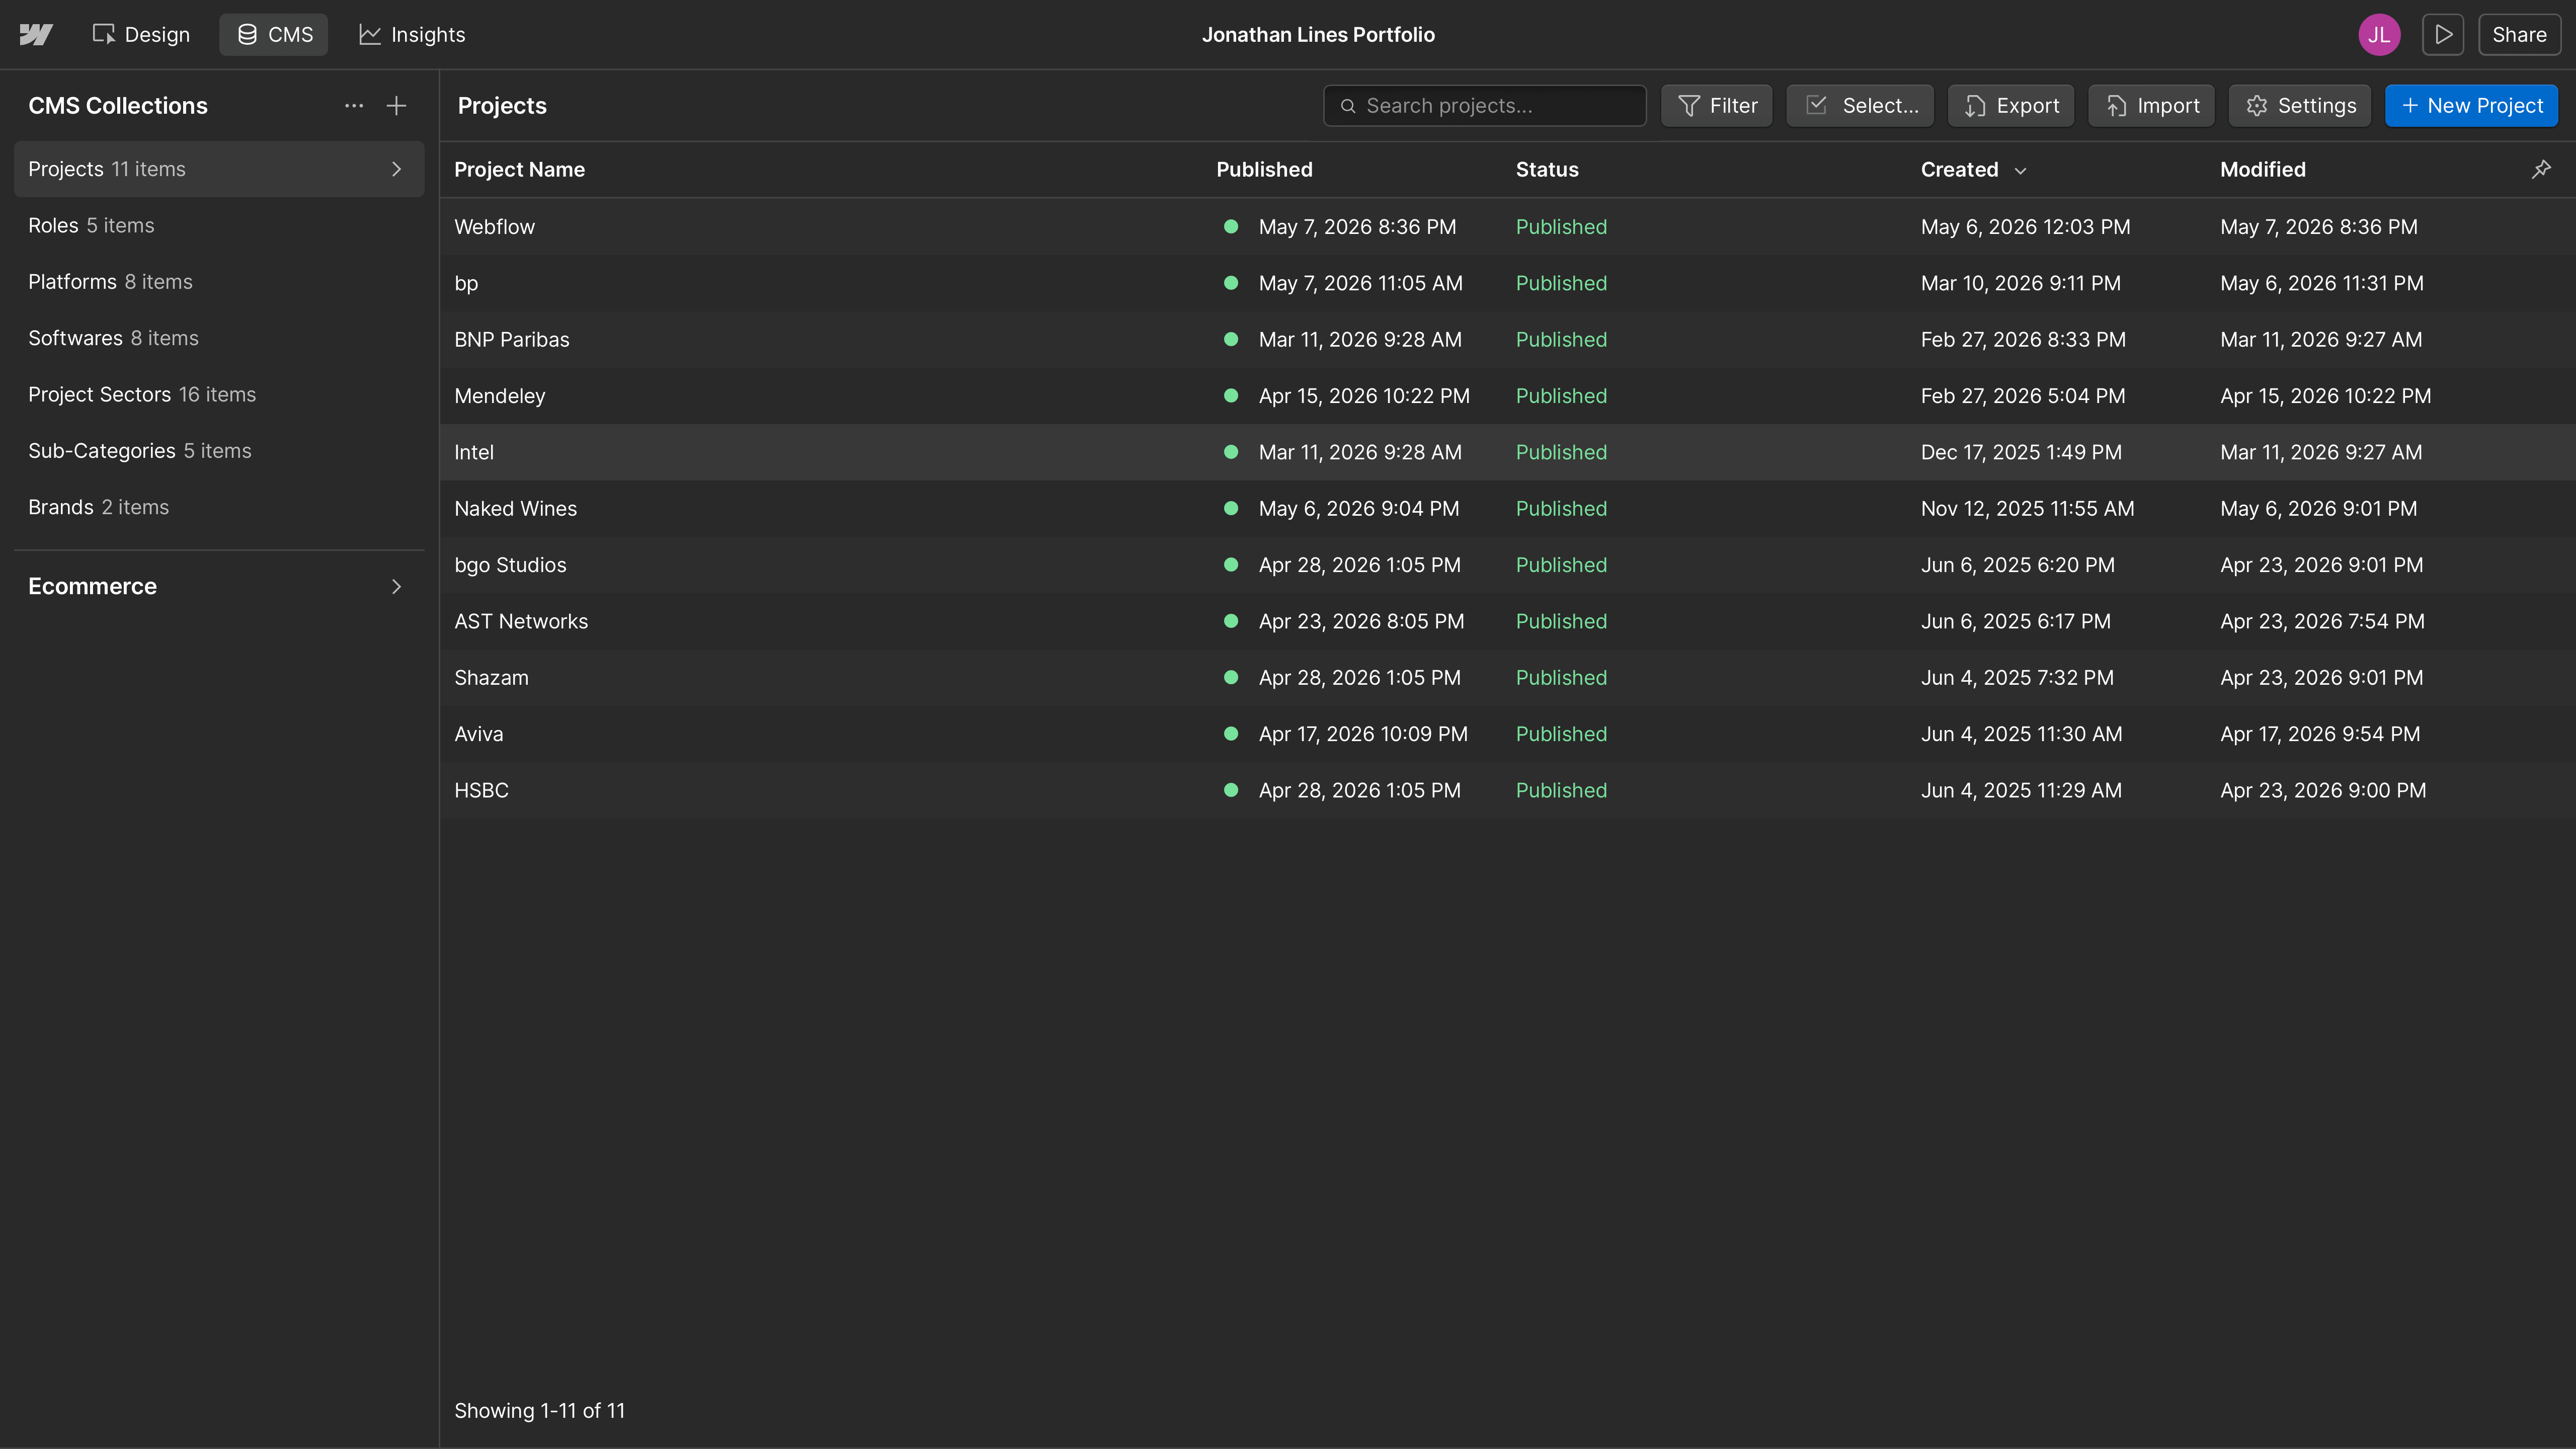Click Created date Nov 12, 2025 11:55 AM
2576x1449 pixels.
click(x=2027, y=509)
